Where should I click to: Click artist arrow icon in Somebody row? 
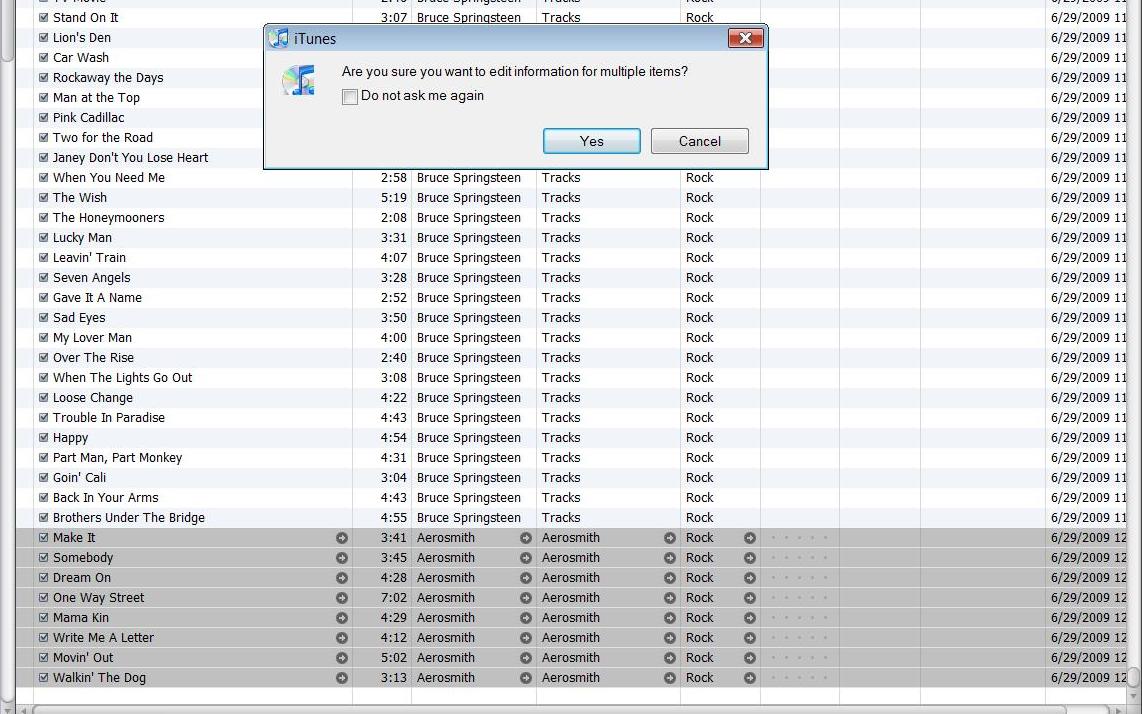click(x=525, y=558)
